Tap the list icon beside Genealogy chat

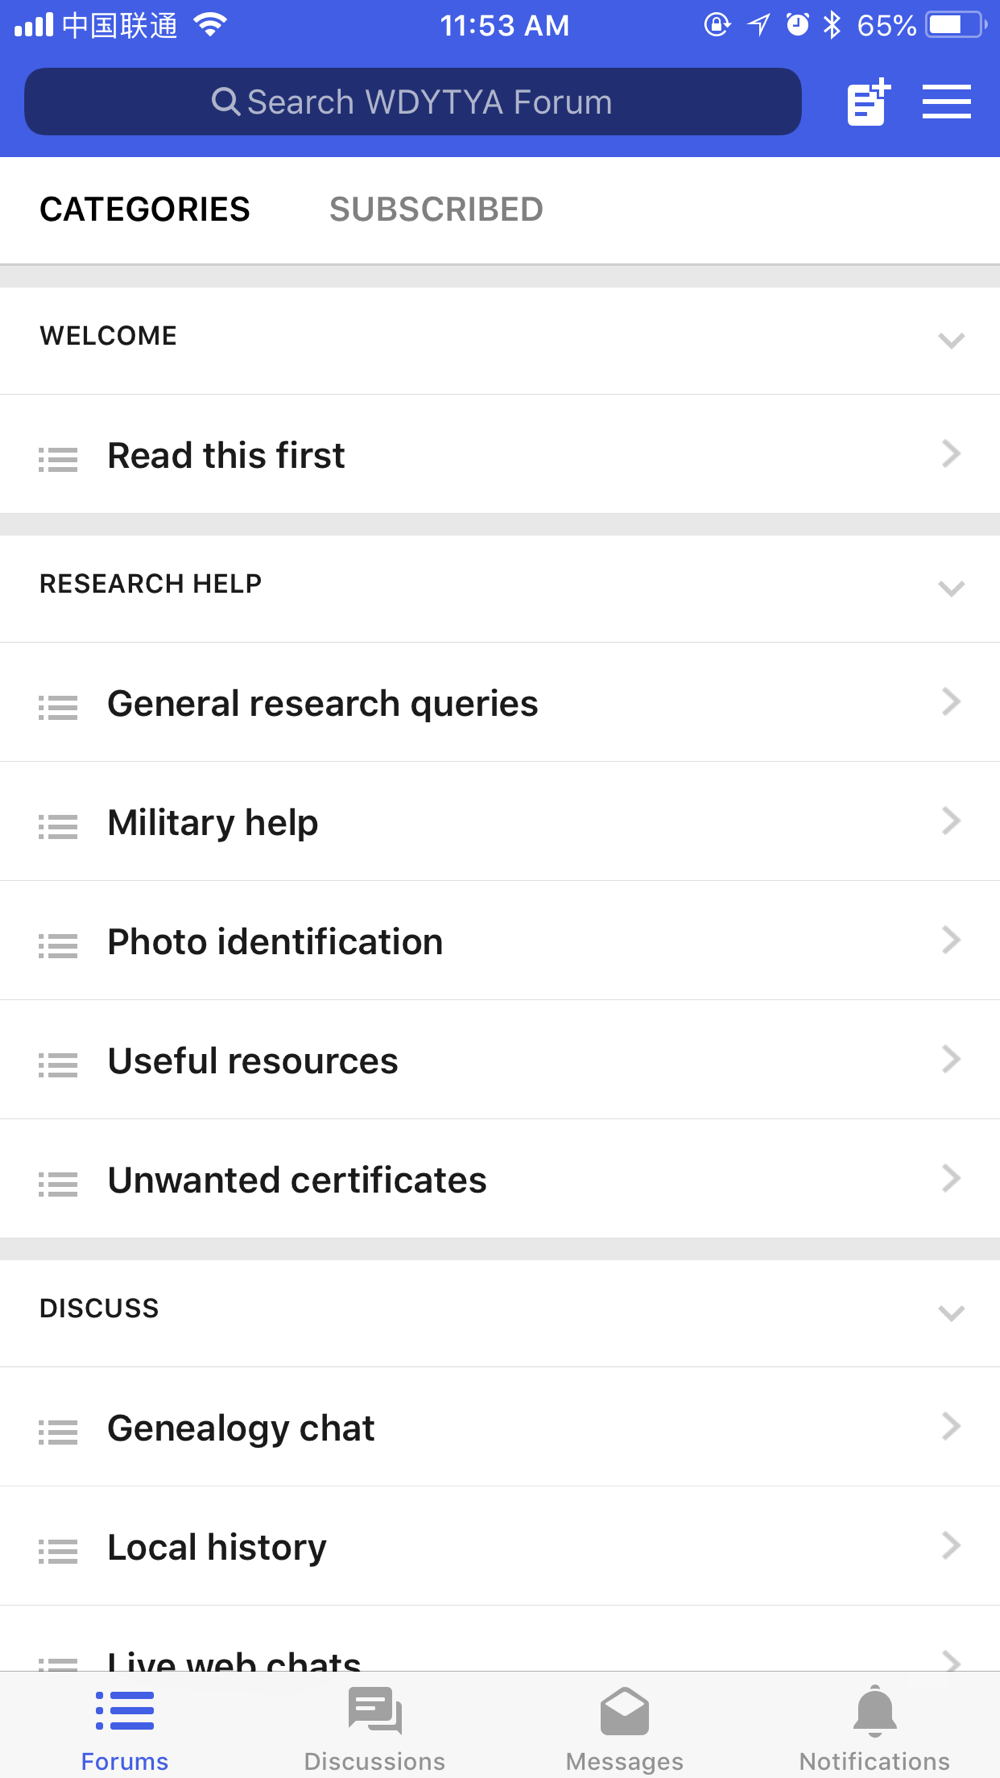point(58,1432)
